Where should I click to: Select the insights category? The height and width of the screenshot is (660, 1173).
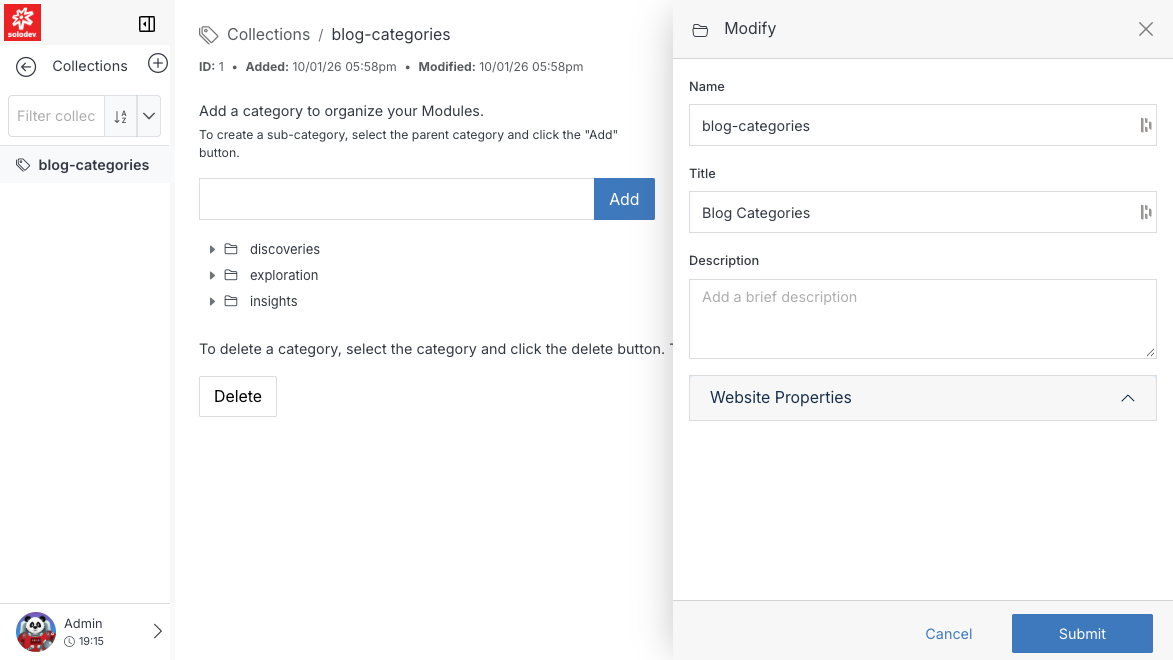tap(273, 302)
